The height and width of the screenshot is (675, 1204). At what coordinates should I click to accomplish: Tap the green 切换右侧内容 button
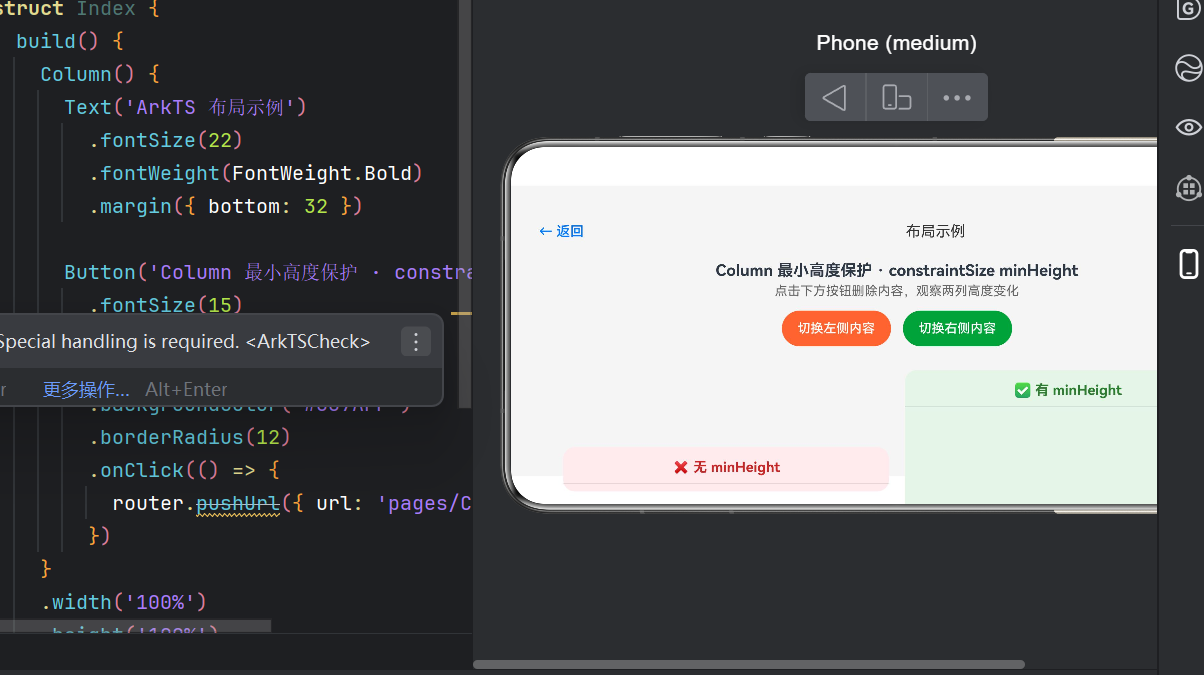pos(957,328)
